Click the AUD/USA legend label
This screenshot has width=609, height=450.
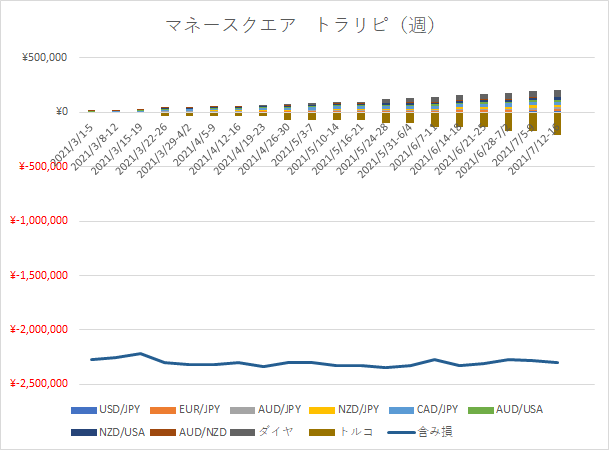point(519,410)
